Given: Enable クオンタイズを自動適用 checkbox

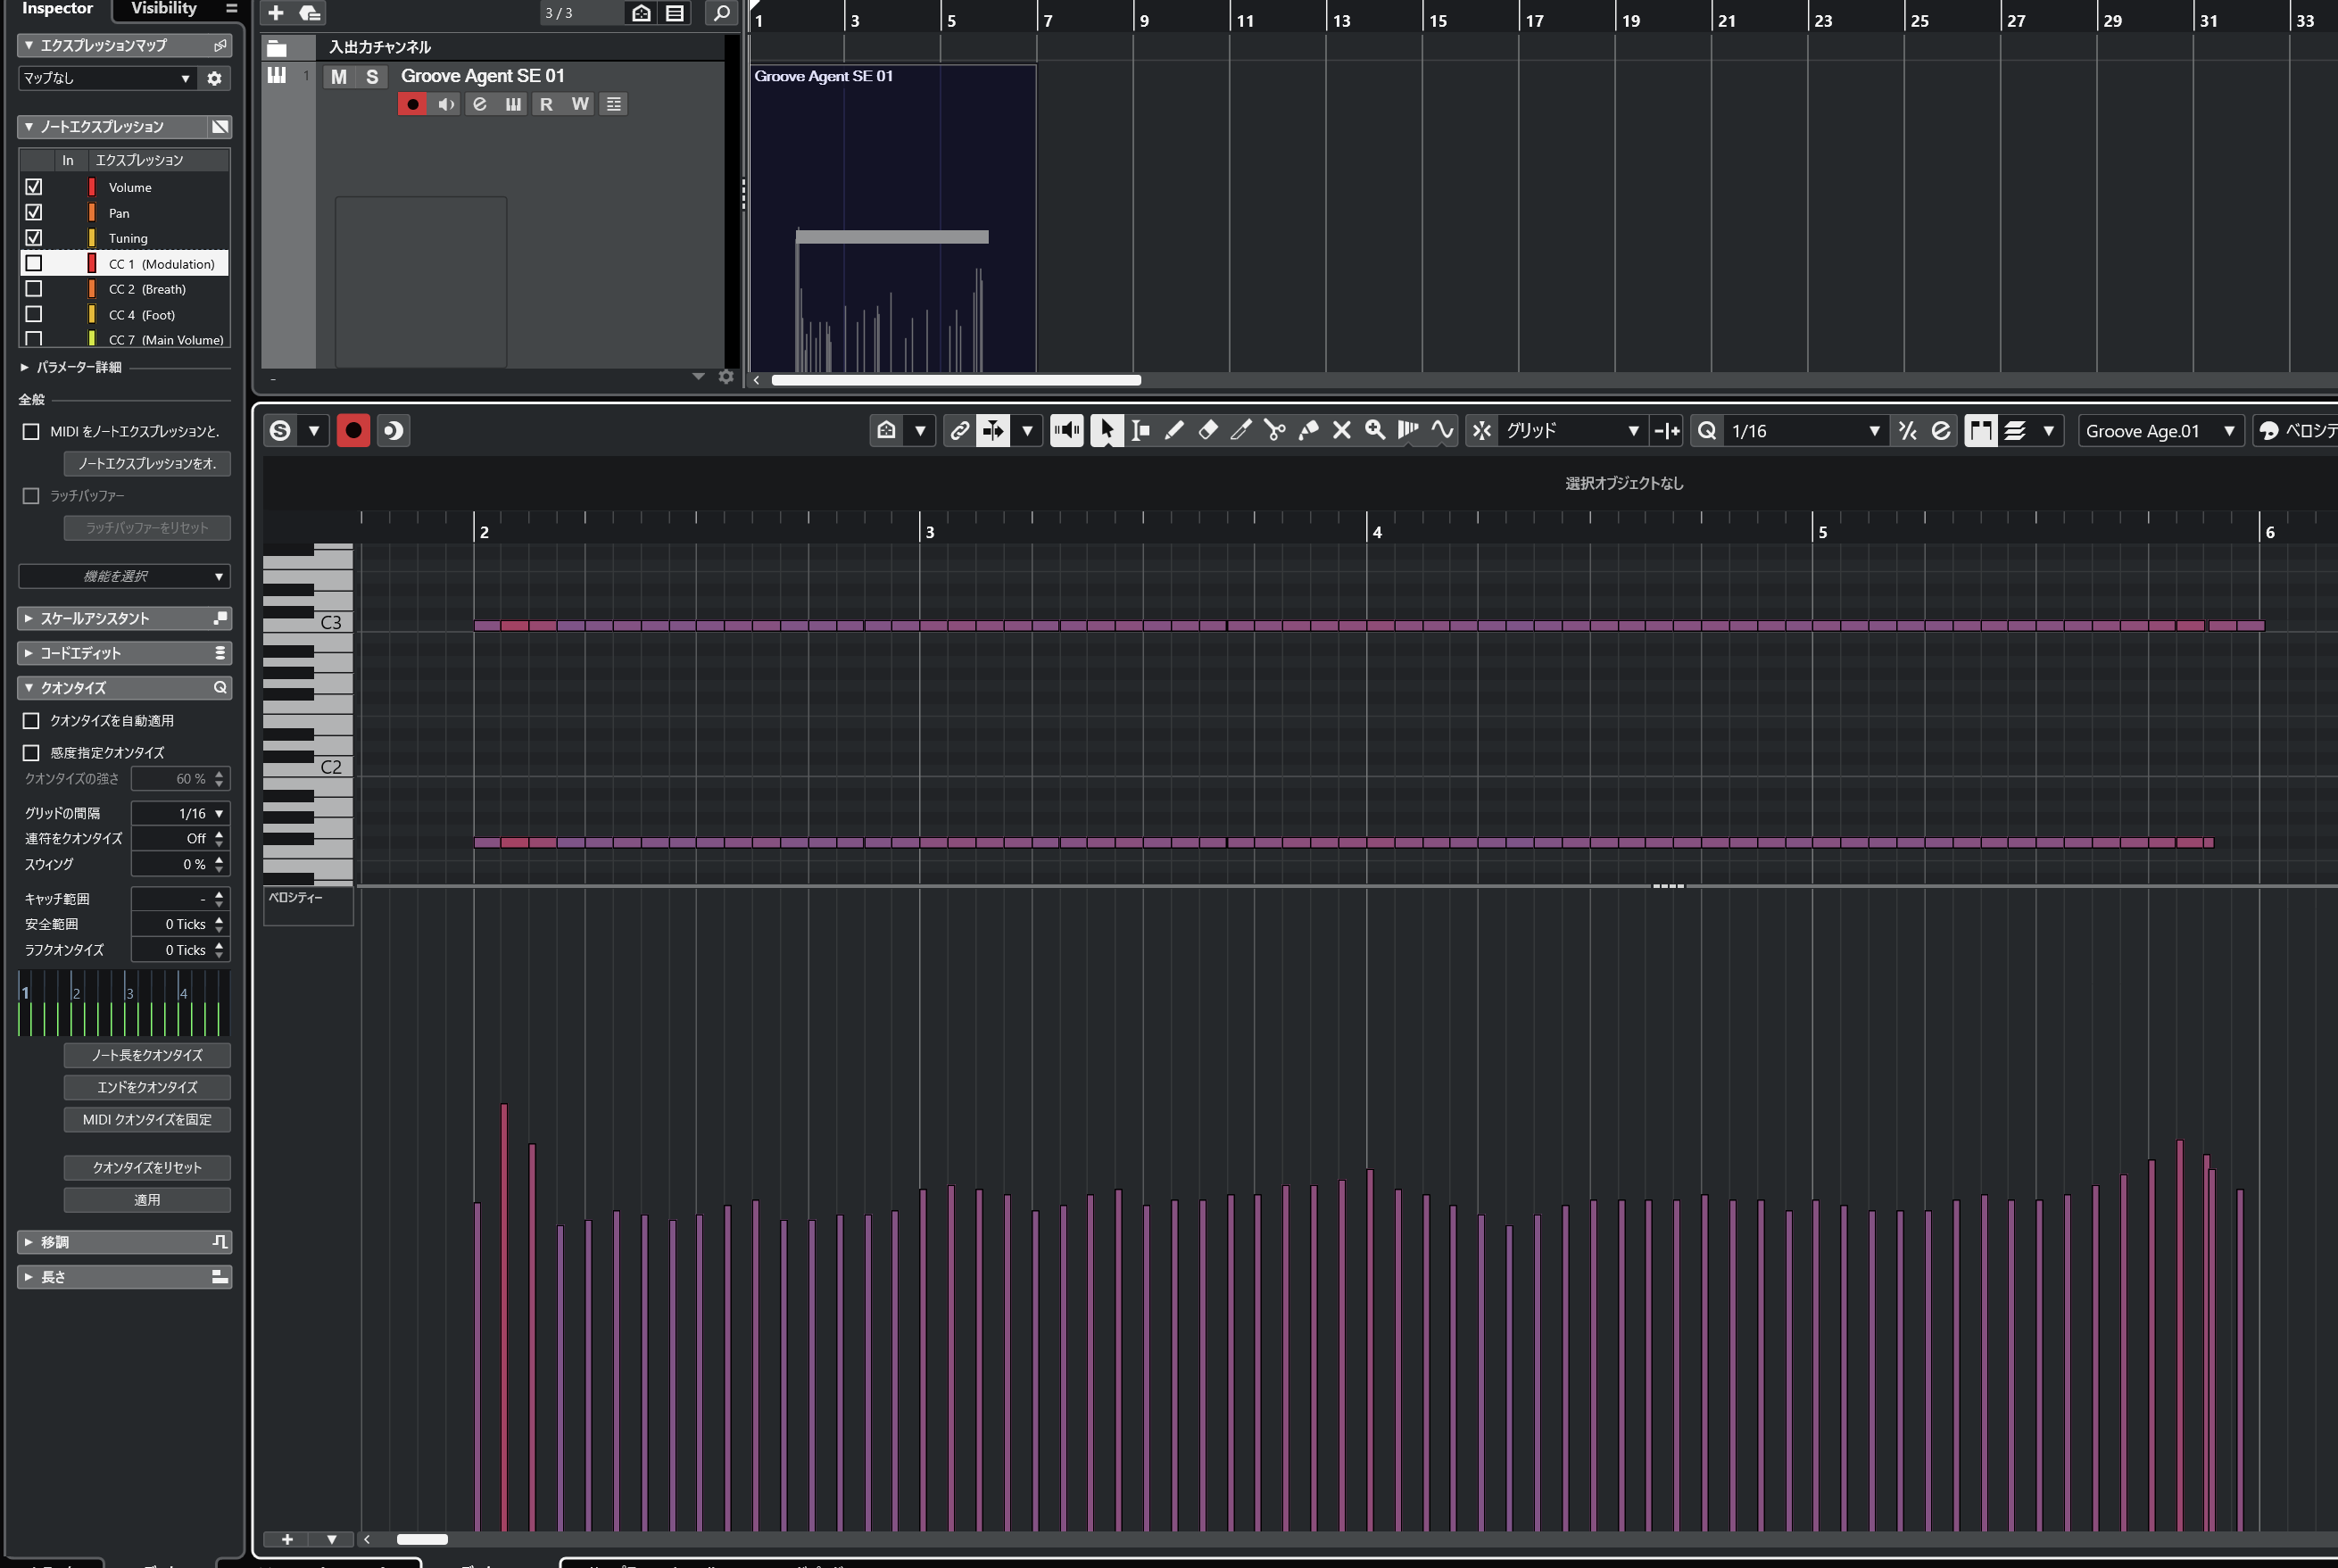Looking at the screenshot, I should (31, 721).
